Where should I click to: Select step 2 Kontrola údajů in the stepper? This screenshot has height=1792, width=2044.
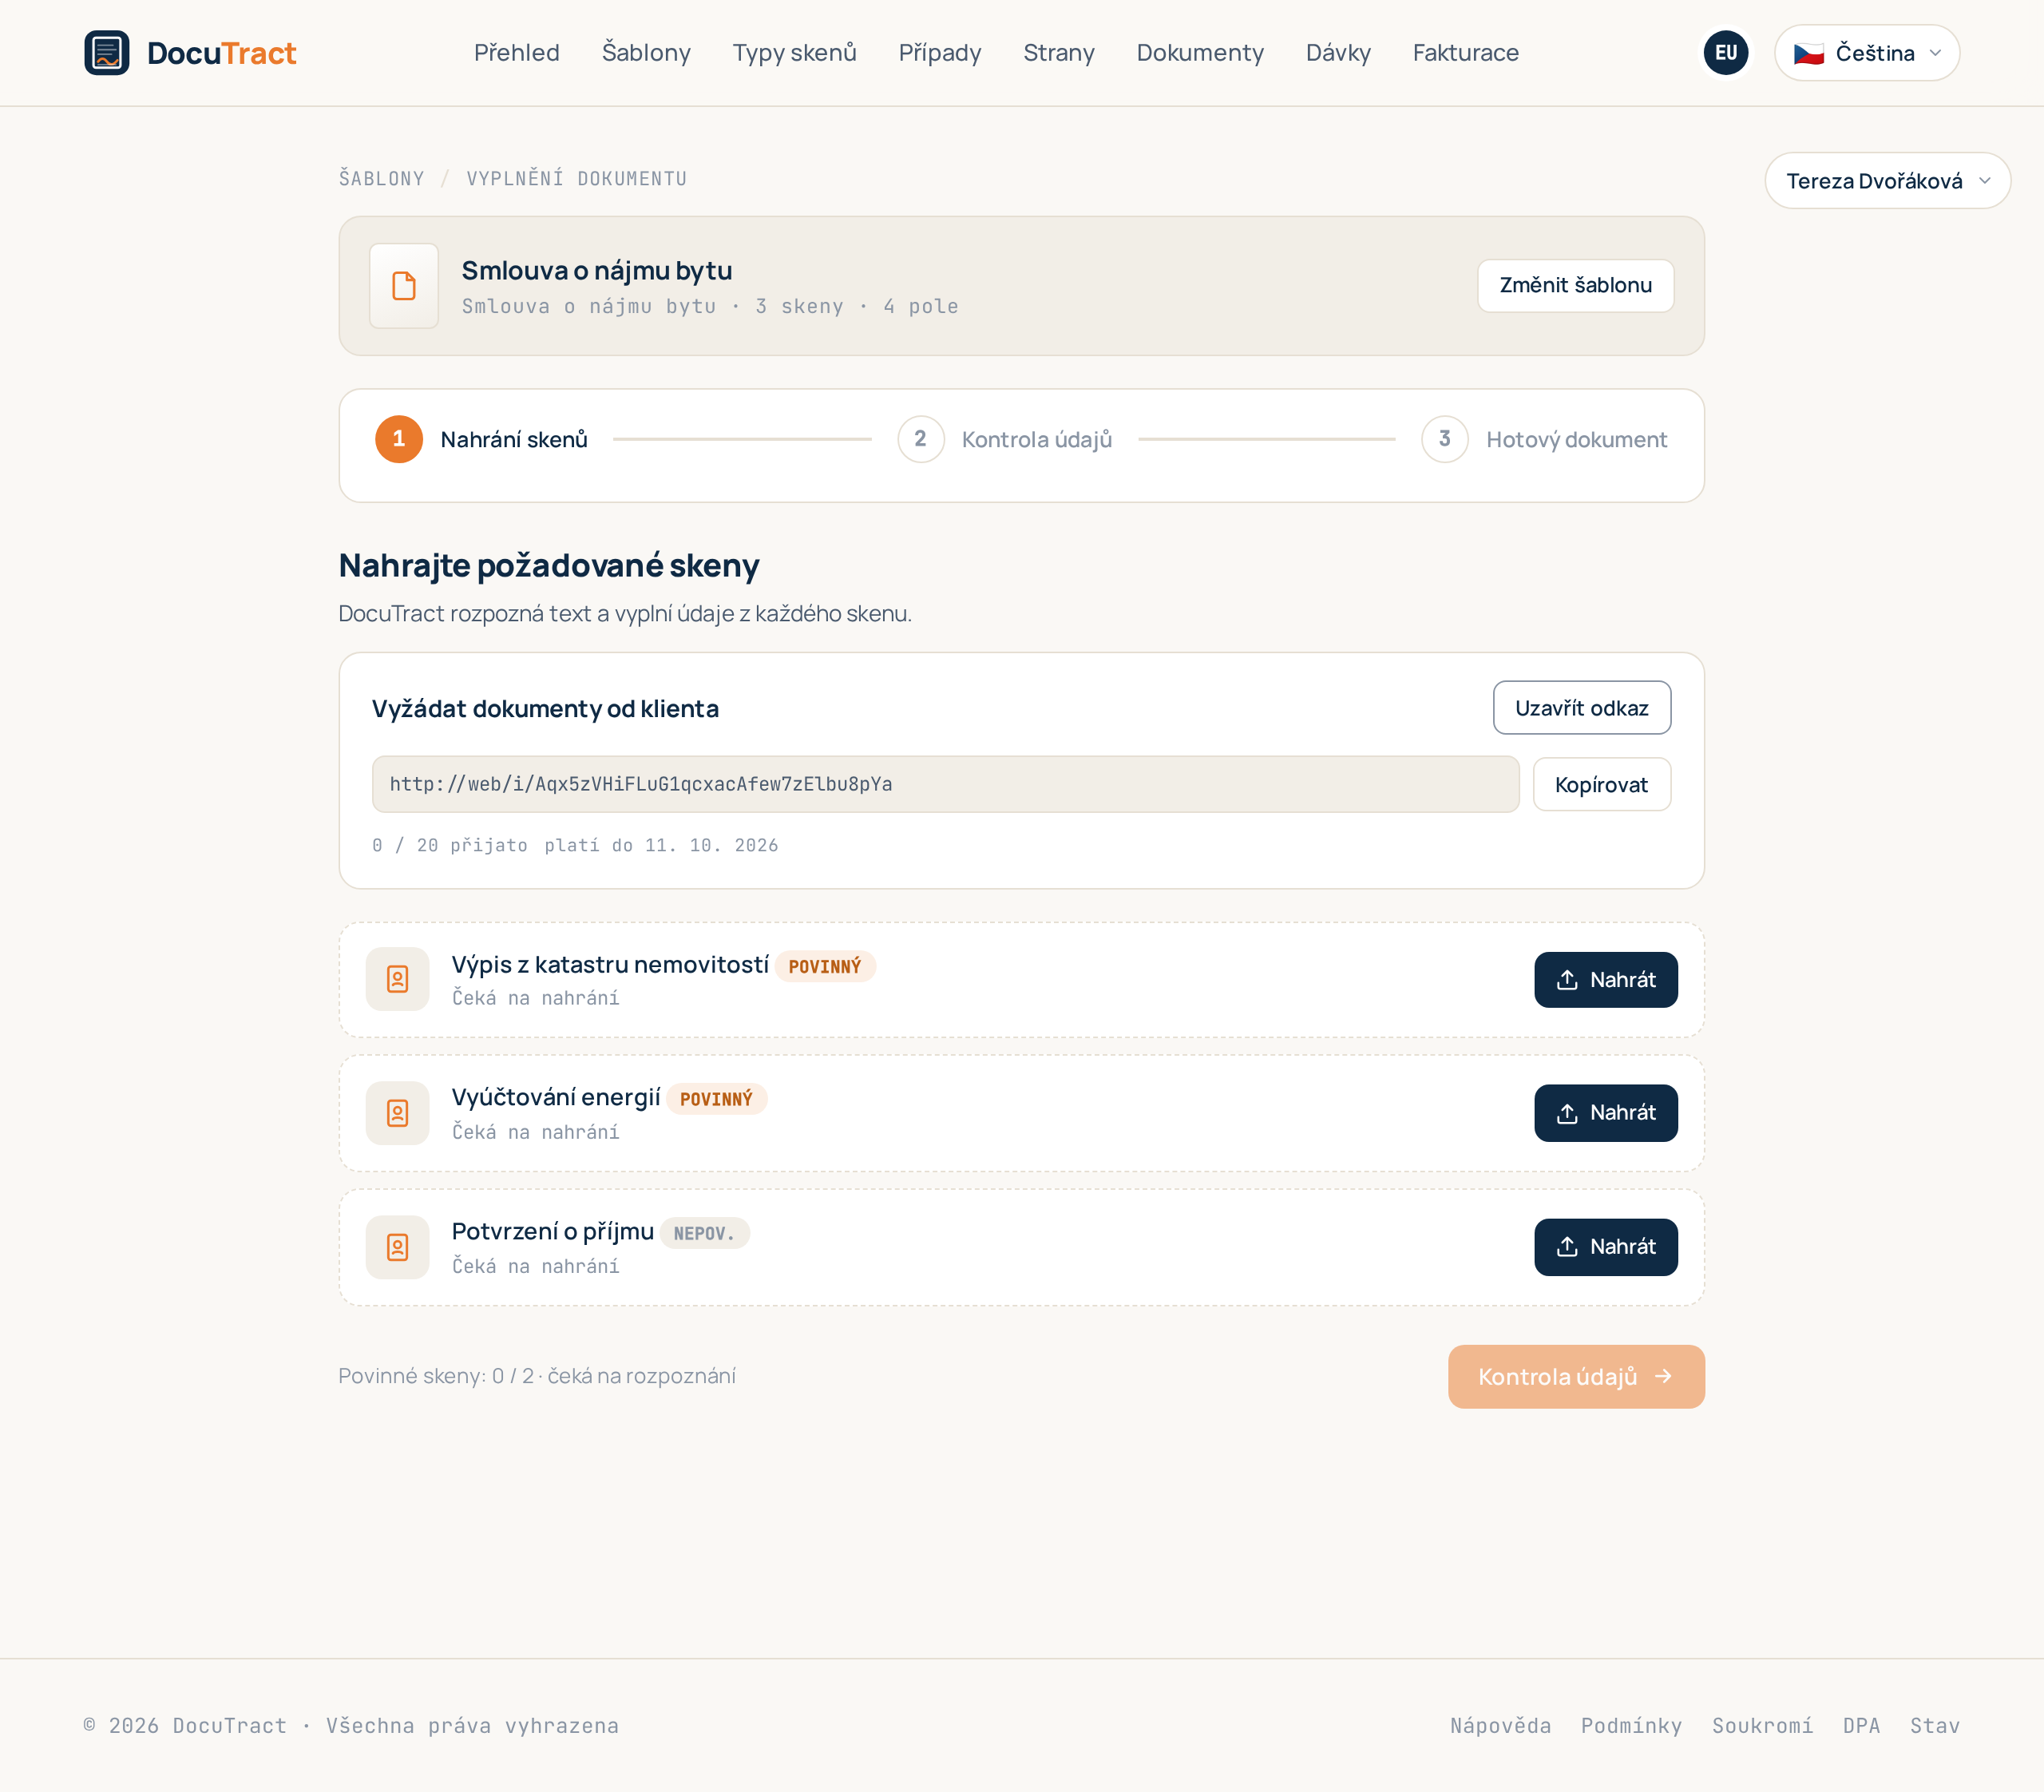1005,439
